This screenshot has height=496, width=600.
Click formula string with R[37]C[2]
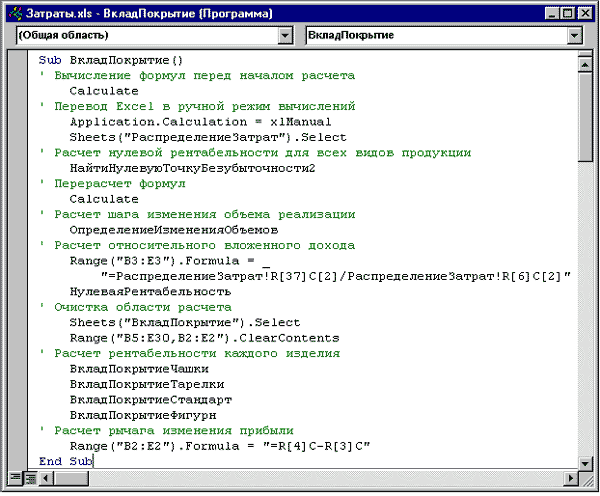(x=336, y=276)
